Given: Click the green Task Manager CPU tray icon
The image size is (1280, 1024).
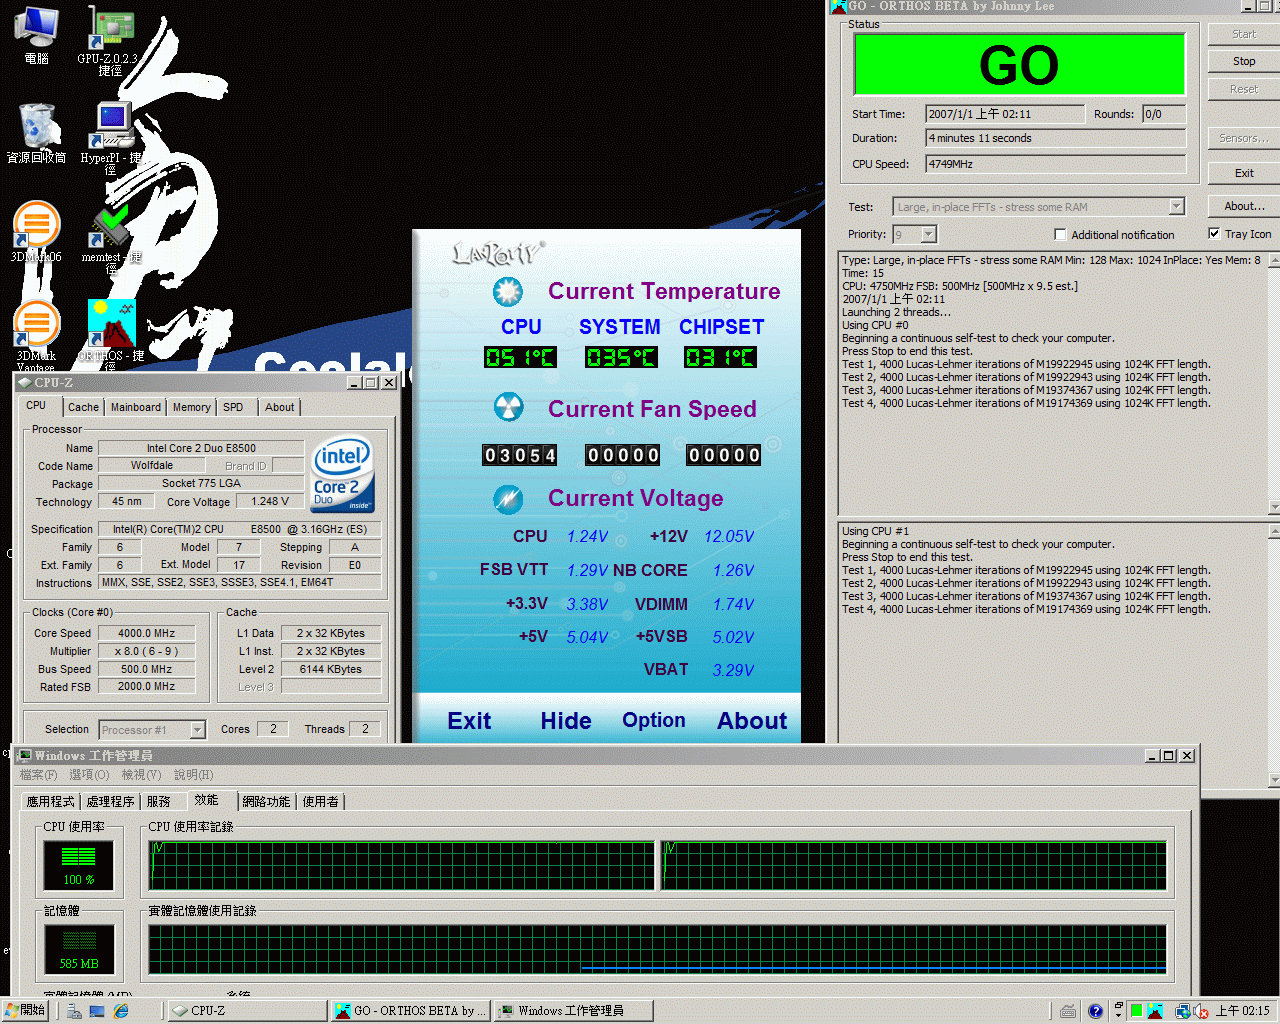Looking at the screenshot, I should point(1136,1011).
